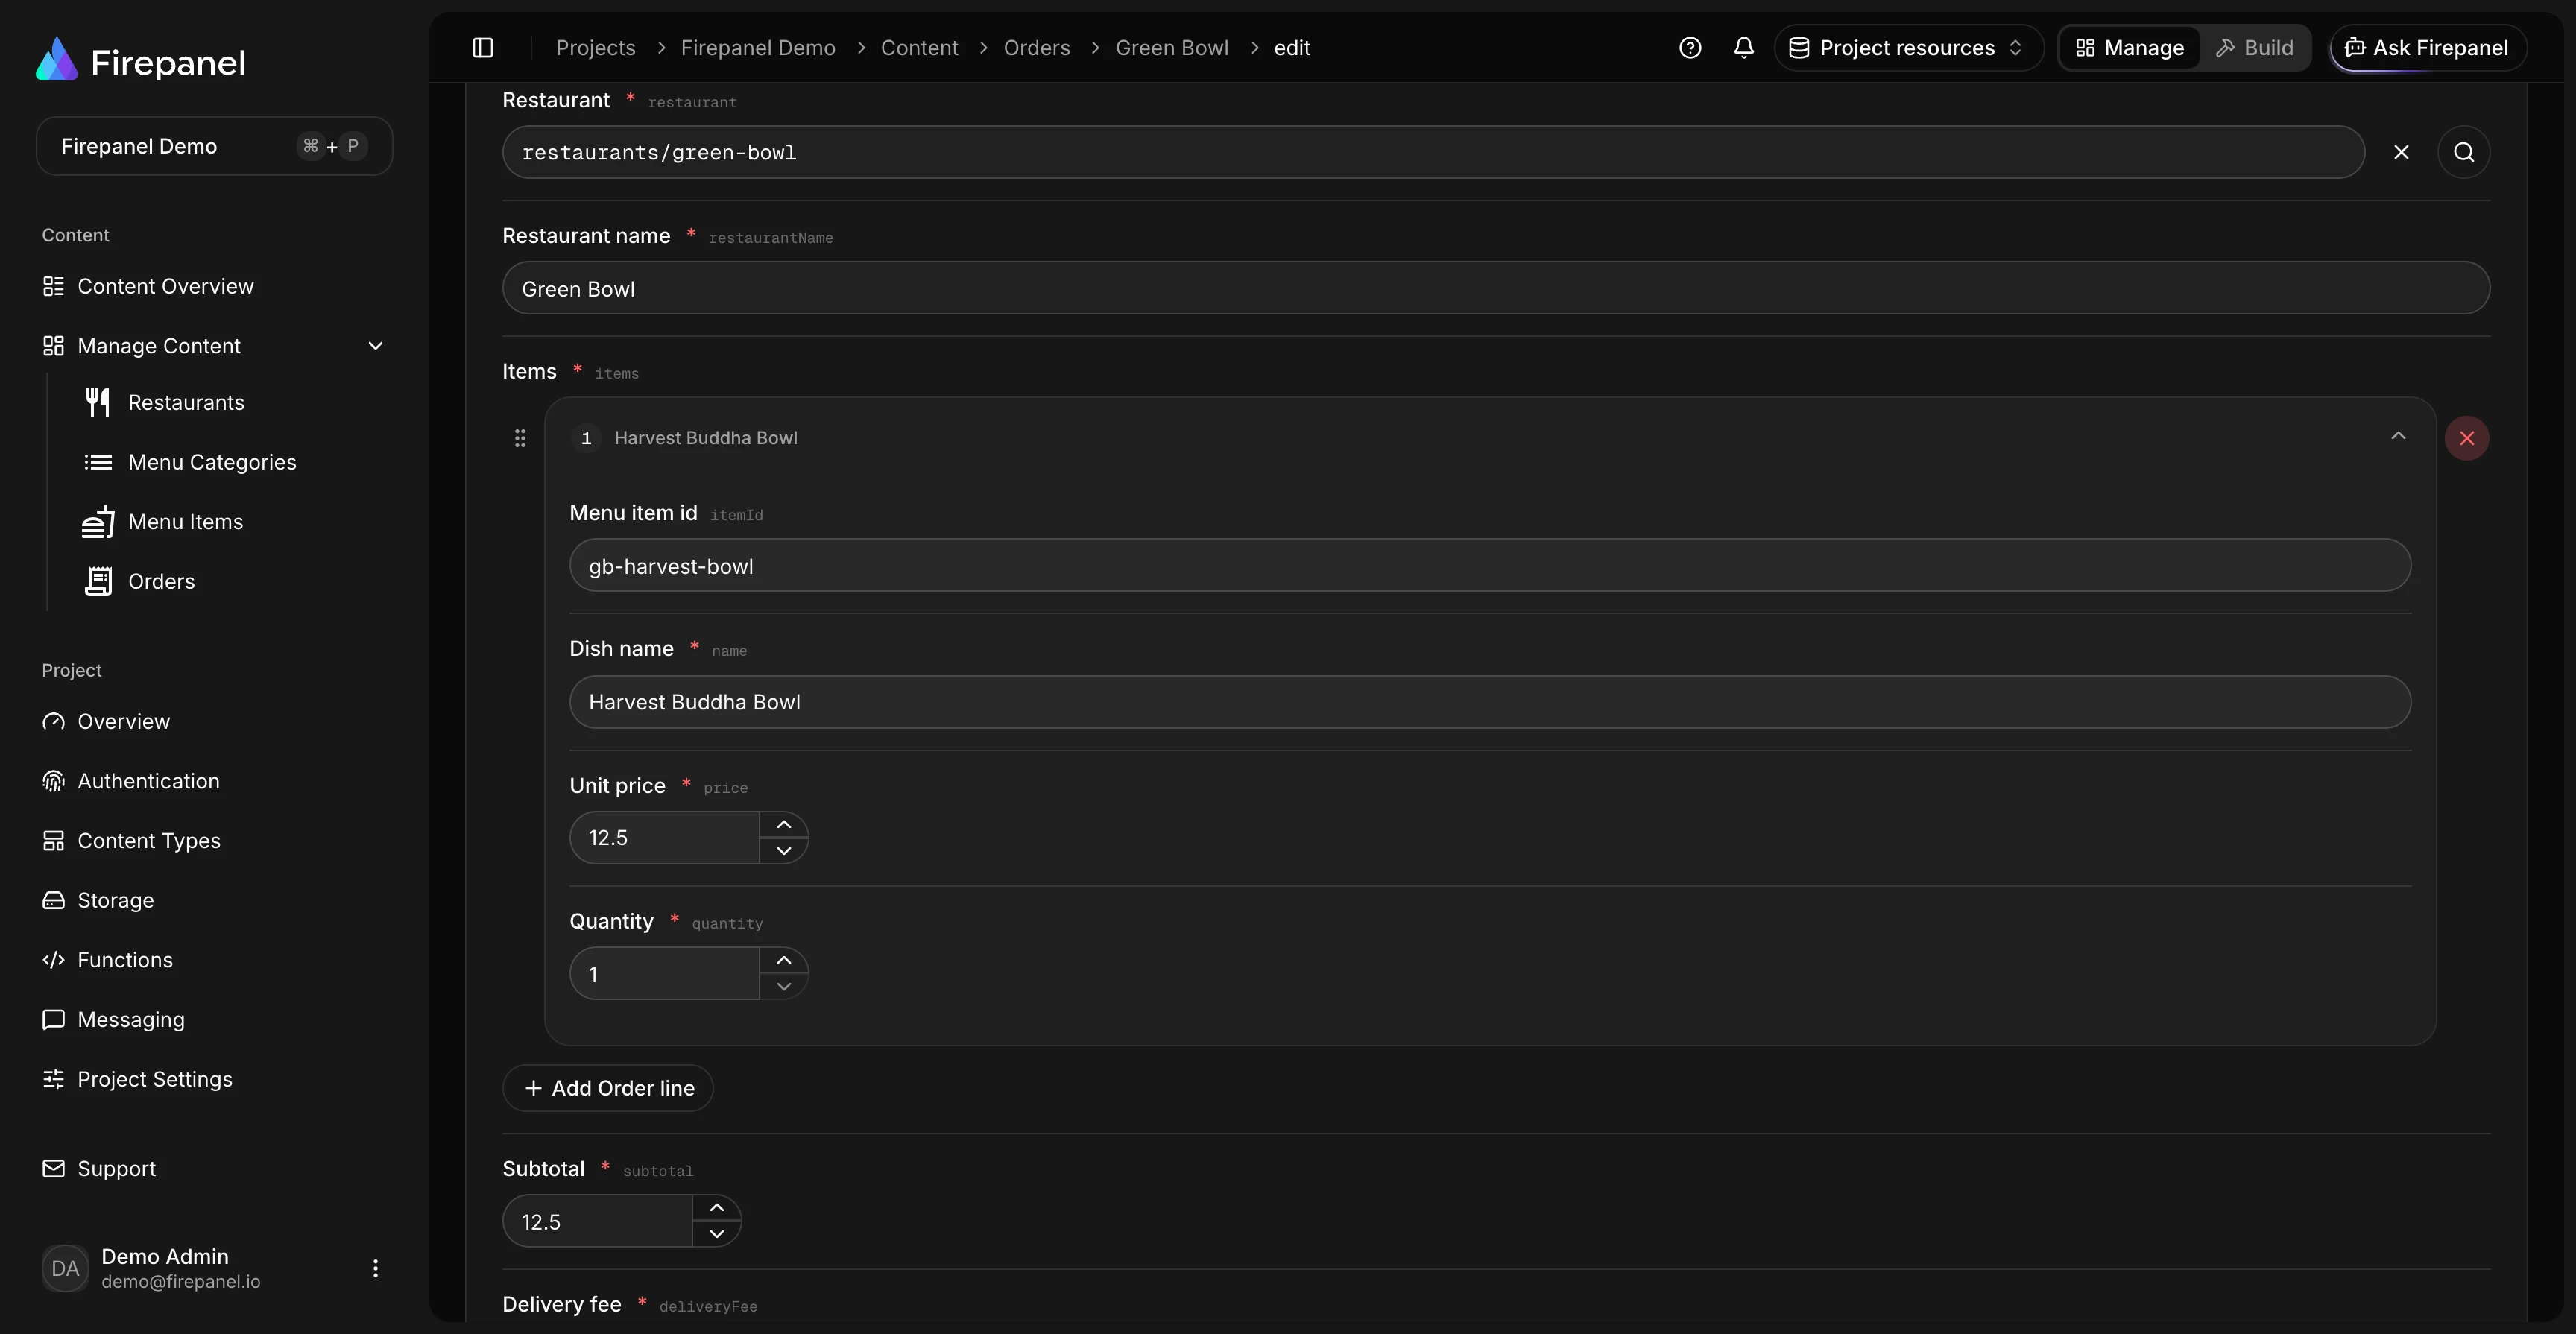Click Add Order line button

click(x=608, y=1088)
